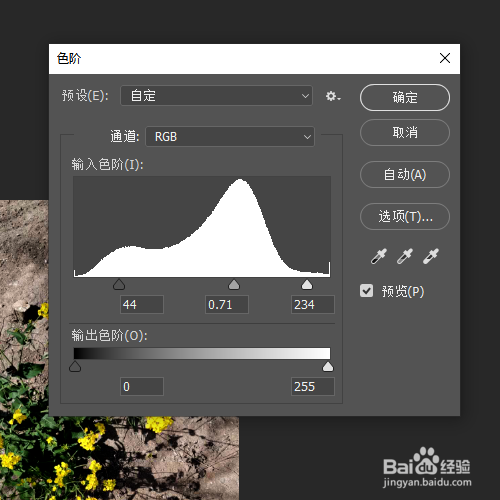Viewport: 500px width, 500px height.
Task: Click the 确定 confirm button
Action: 405,97
